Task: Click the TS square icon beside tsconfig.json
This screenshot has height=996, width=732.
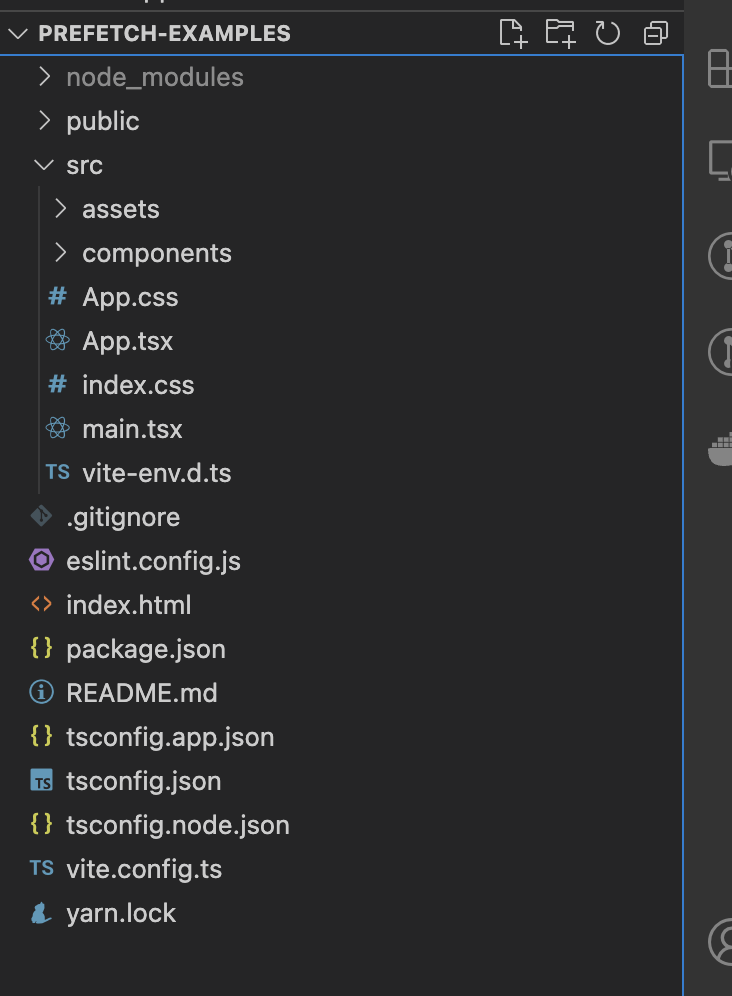Action: coord(41,780)
